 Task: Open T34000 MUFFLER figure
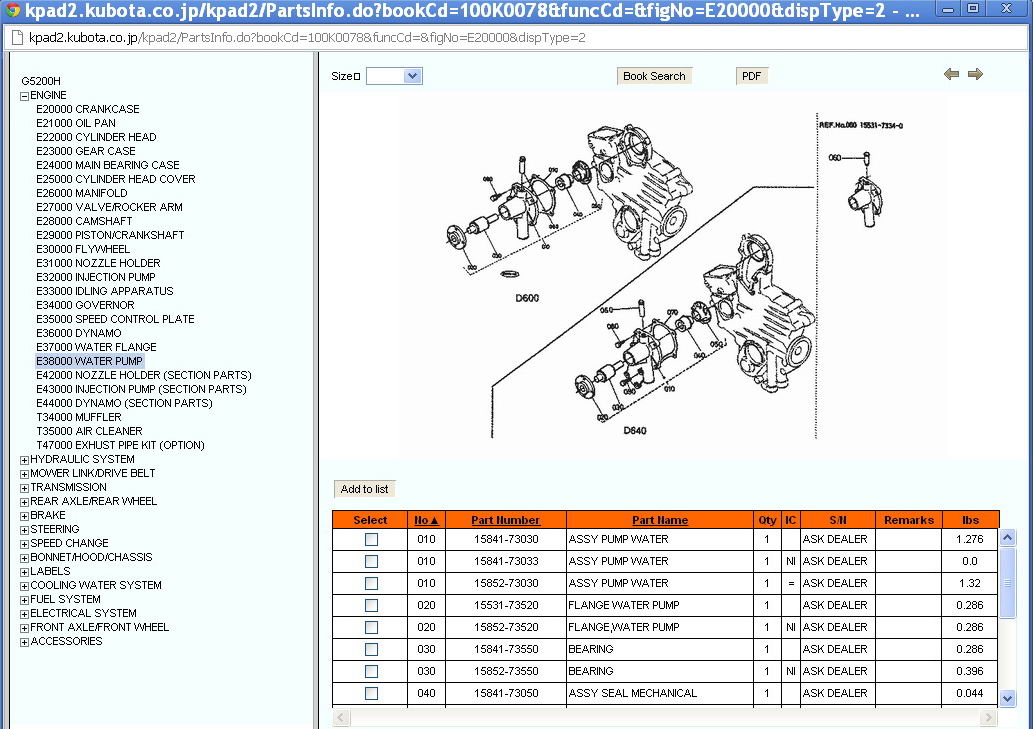pyautogui.click(x=78, y=418)
